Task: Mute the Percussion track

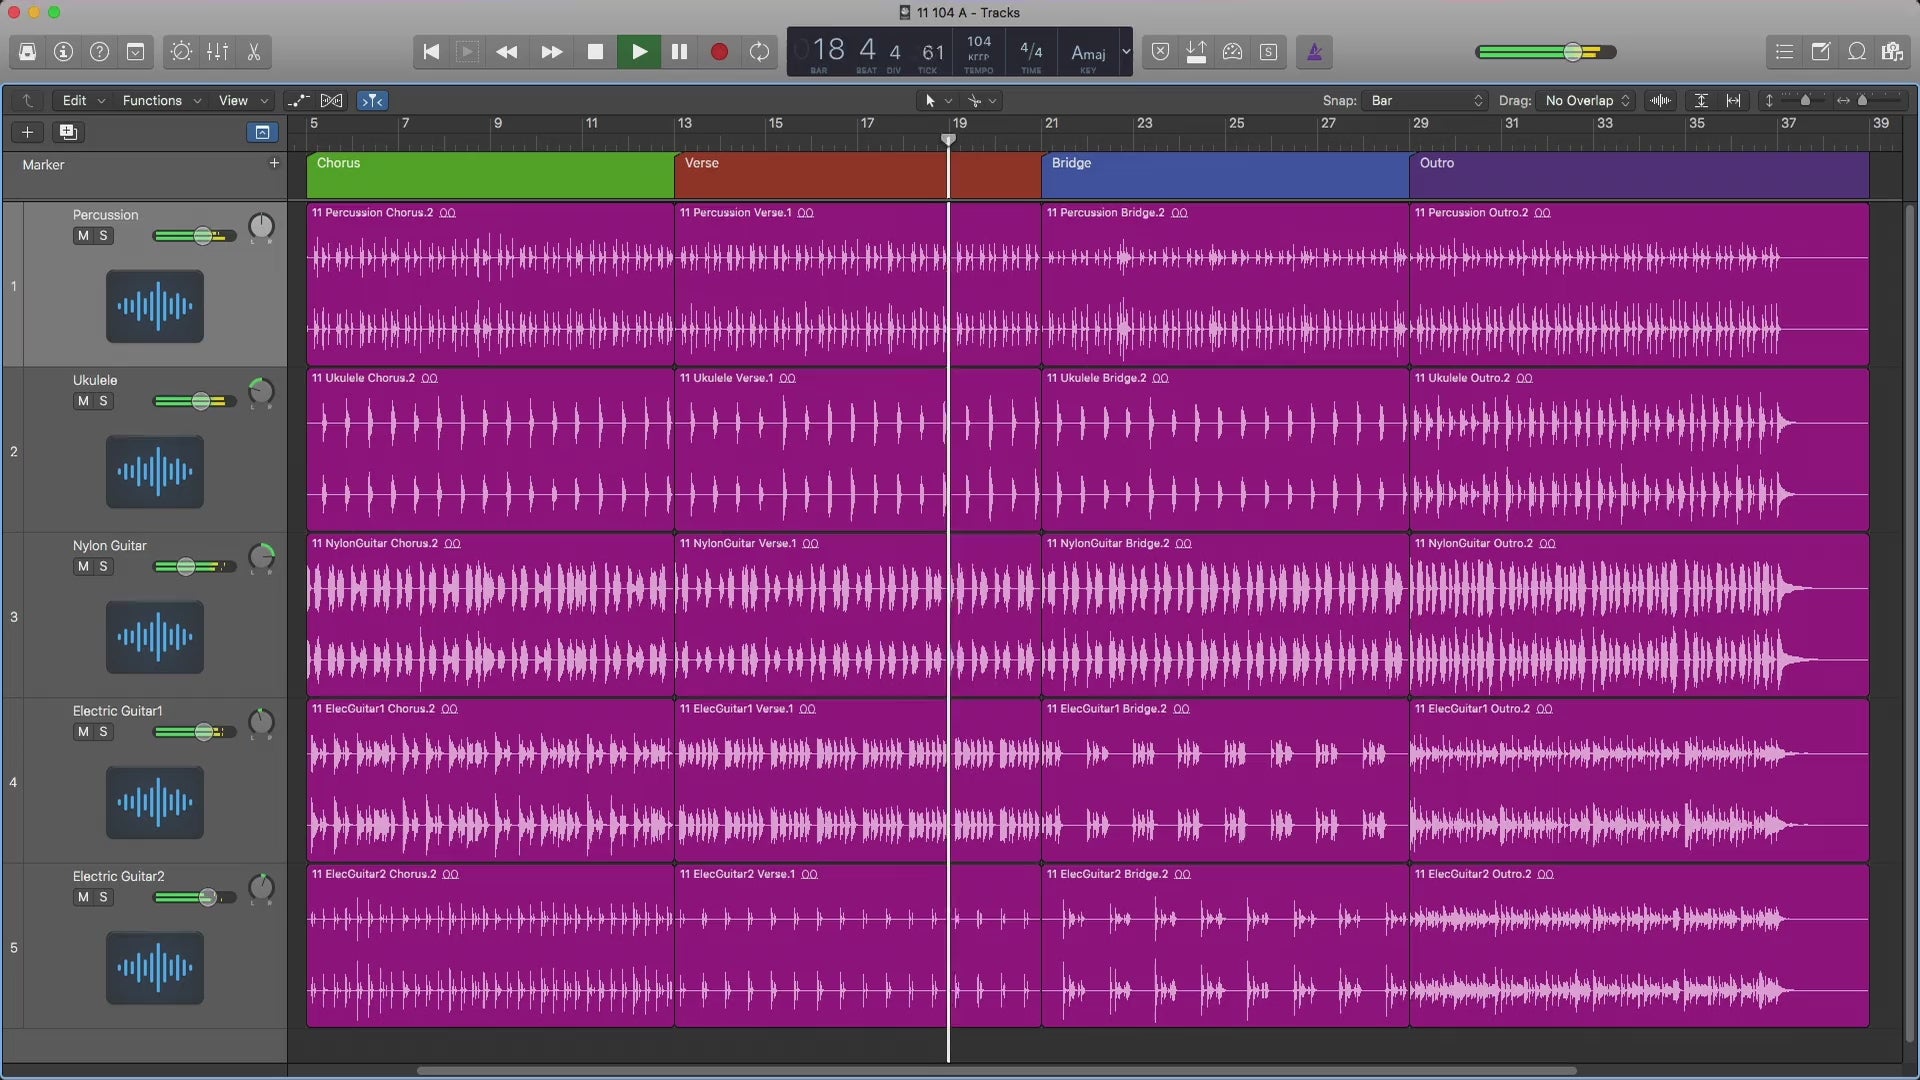Action: 83,236
